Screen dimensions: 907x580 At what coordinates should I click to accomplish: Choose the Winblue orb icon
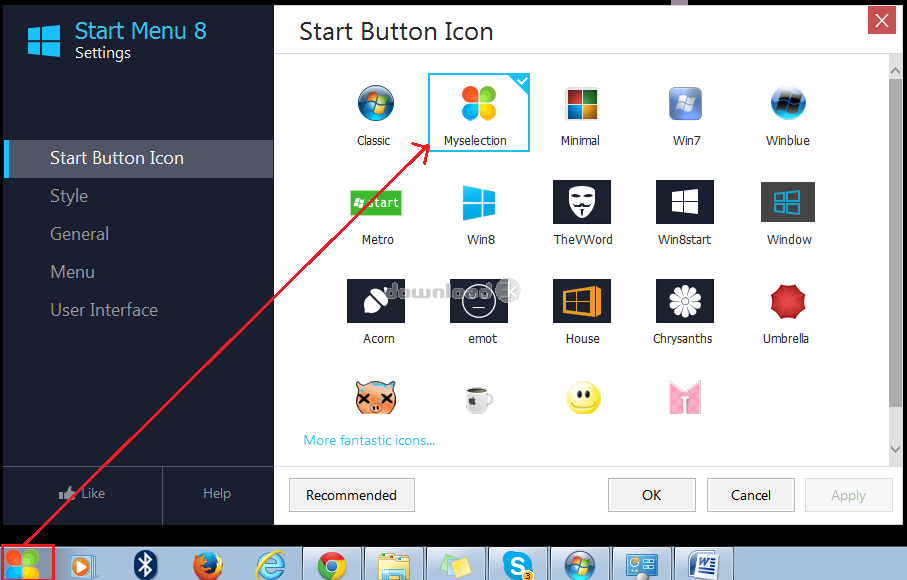[x=788, y=114]
